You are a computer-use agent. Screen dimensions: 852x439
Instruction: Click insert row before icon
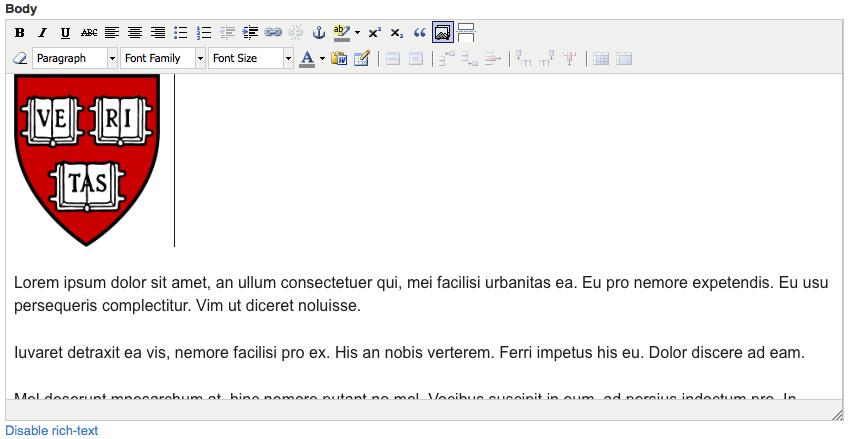447,58
